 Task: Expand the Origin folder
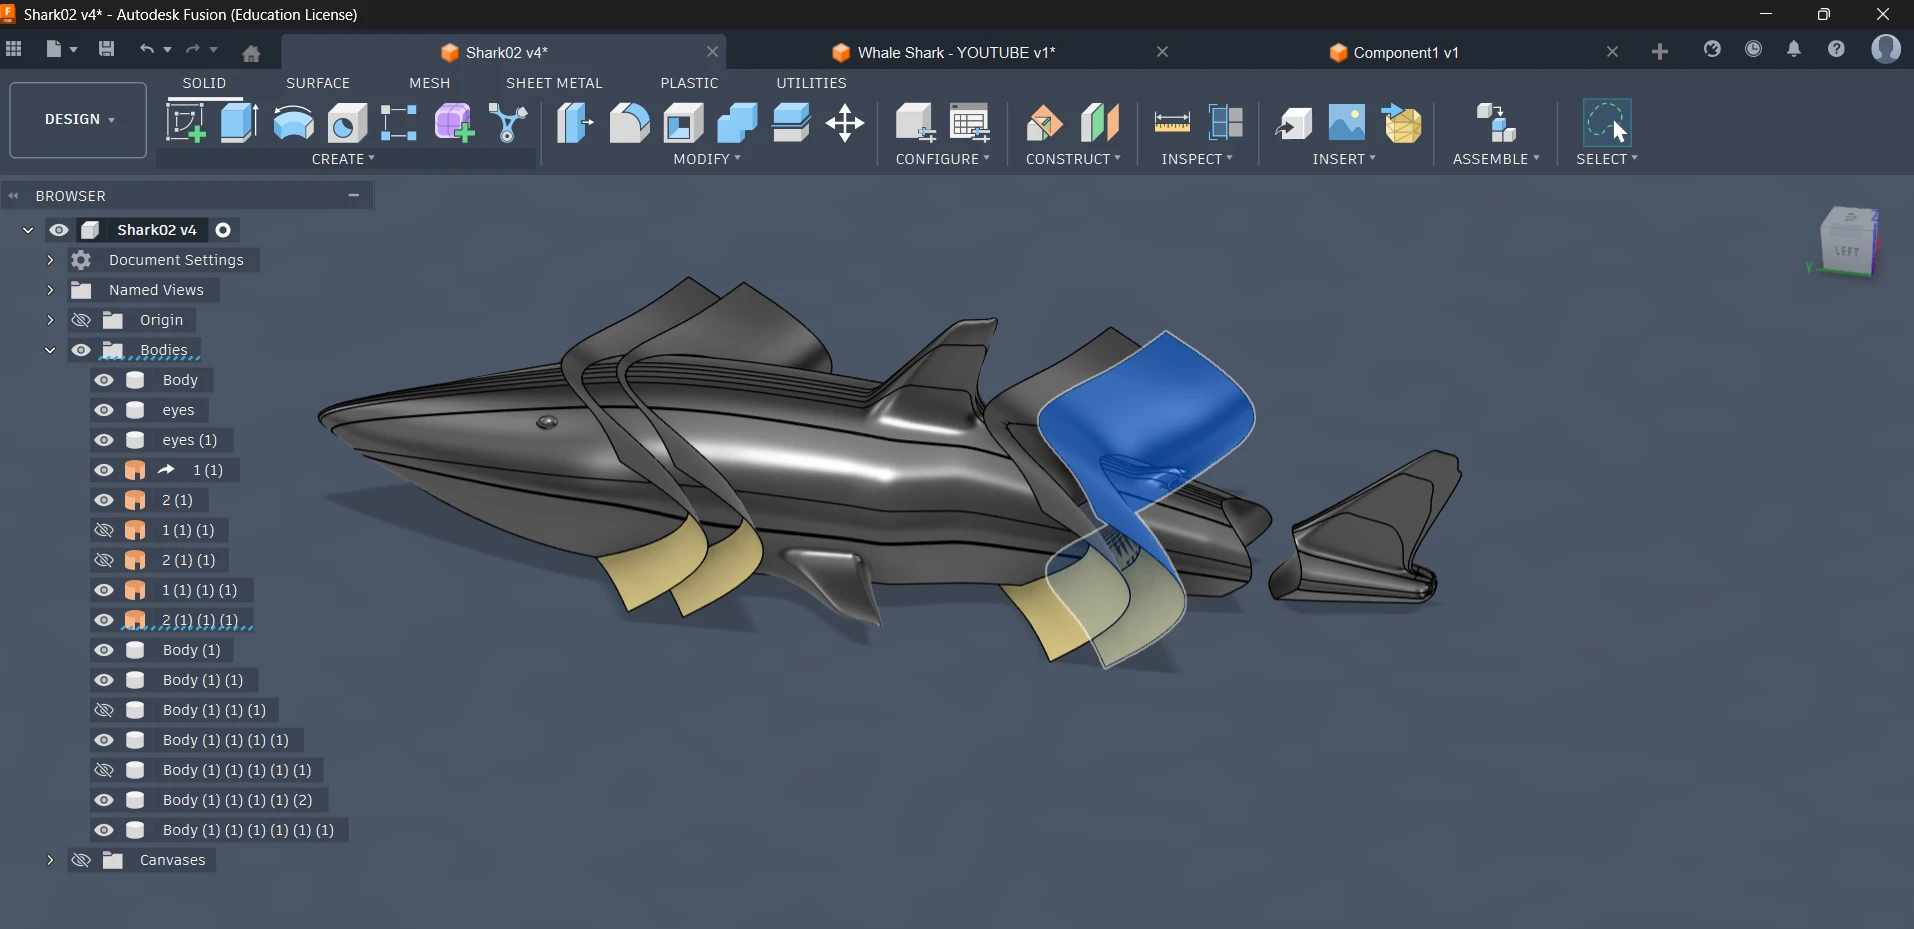[50, 320]
